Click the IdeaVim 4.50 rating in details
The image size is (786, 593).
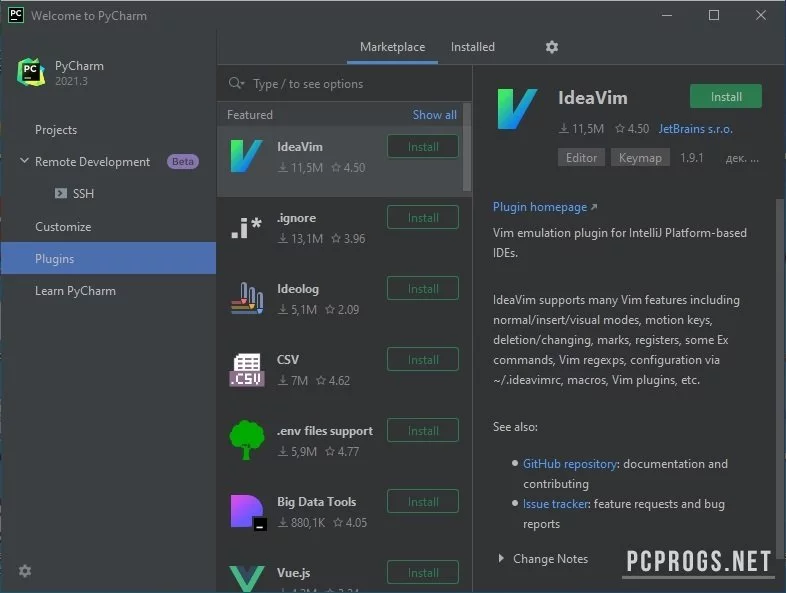(x=632, y=129)
